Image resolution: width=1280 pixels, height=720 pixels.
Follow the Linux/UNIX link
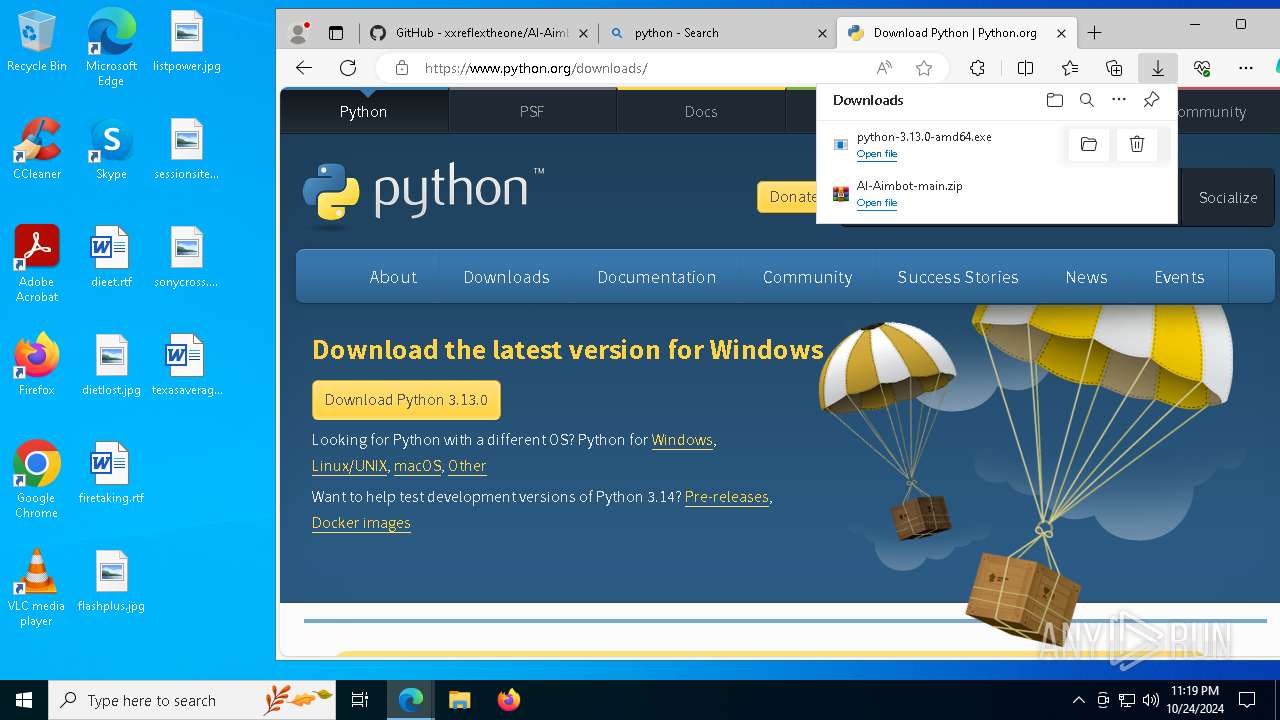tap(349, 466)
